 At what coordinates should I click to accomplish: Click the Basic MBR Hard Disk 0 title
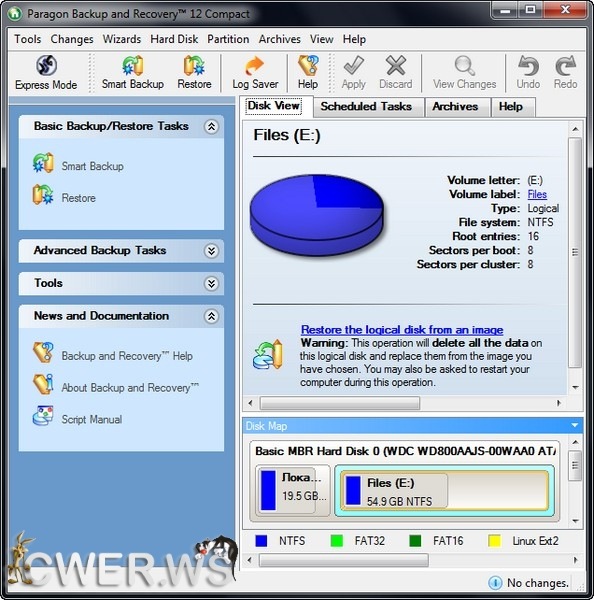[405, 451]
